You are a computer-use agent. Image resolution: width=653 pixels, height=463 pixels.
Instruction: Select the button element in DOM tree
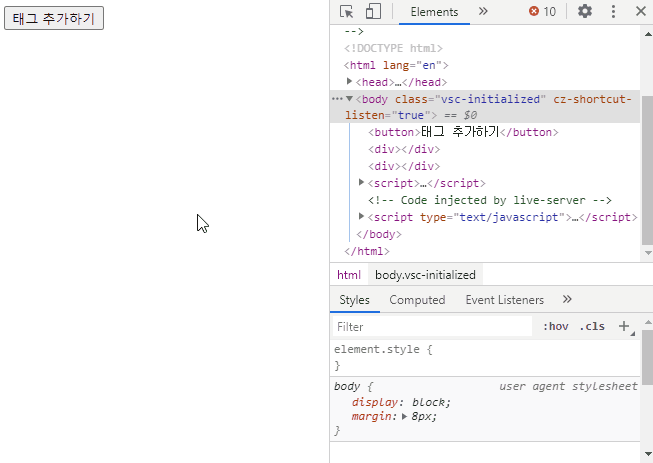463,132
